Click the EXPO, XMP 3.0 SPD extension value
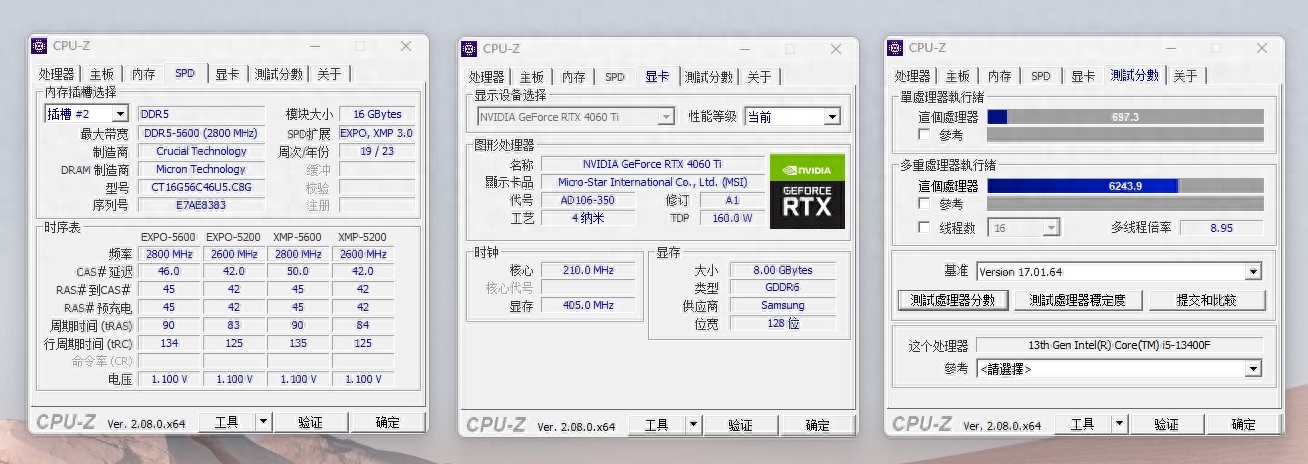The height and width of the screenshot is (464, 1308). tap(377, 133)
